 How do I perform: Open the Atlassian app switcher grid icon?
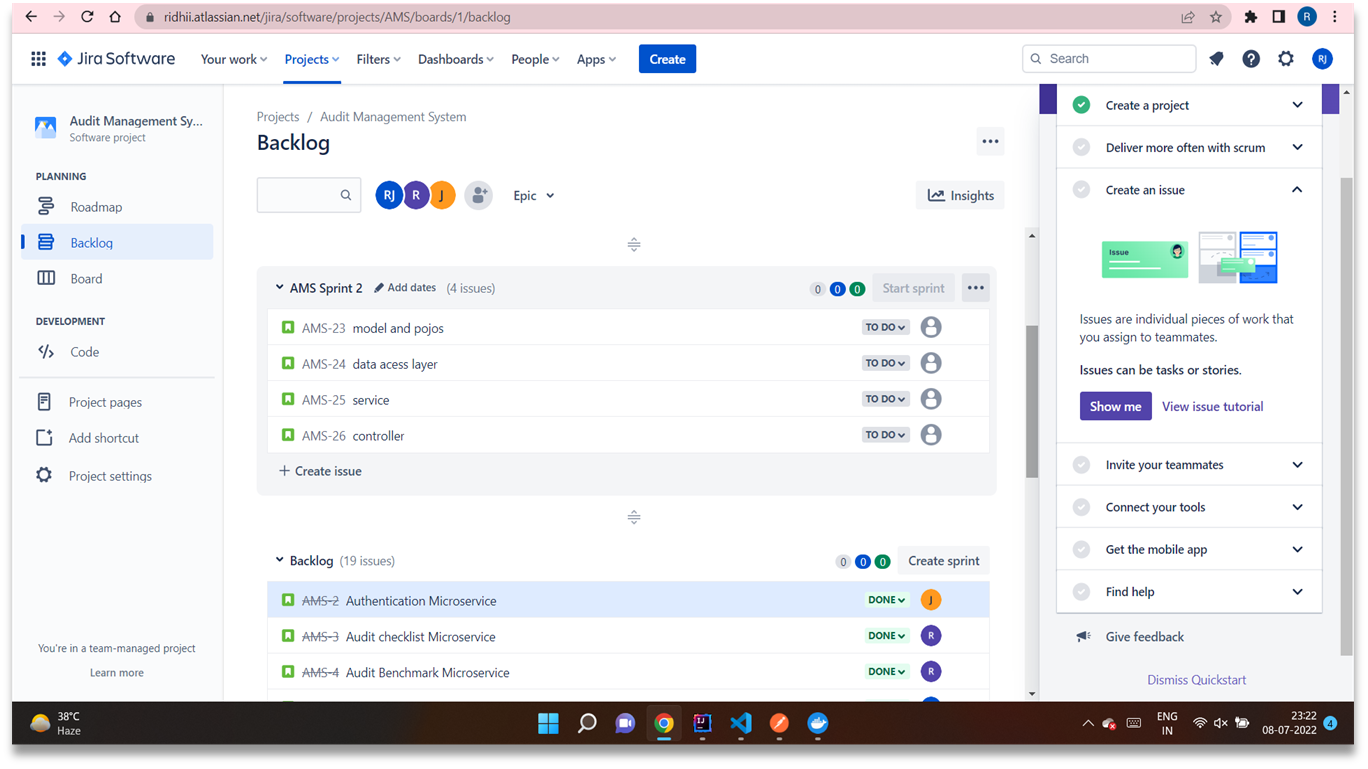tap(38, 58)
